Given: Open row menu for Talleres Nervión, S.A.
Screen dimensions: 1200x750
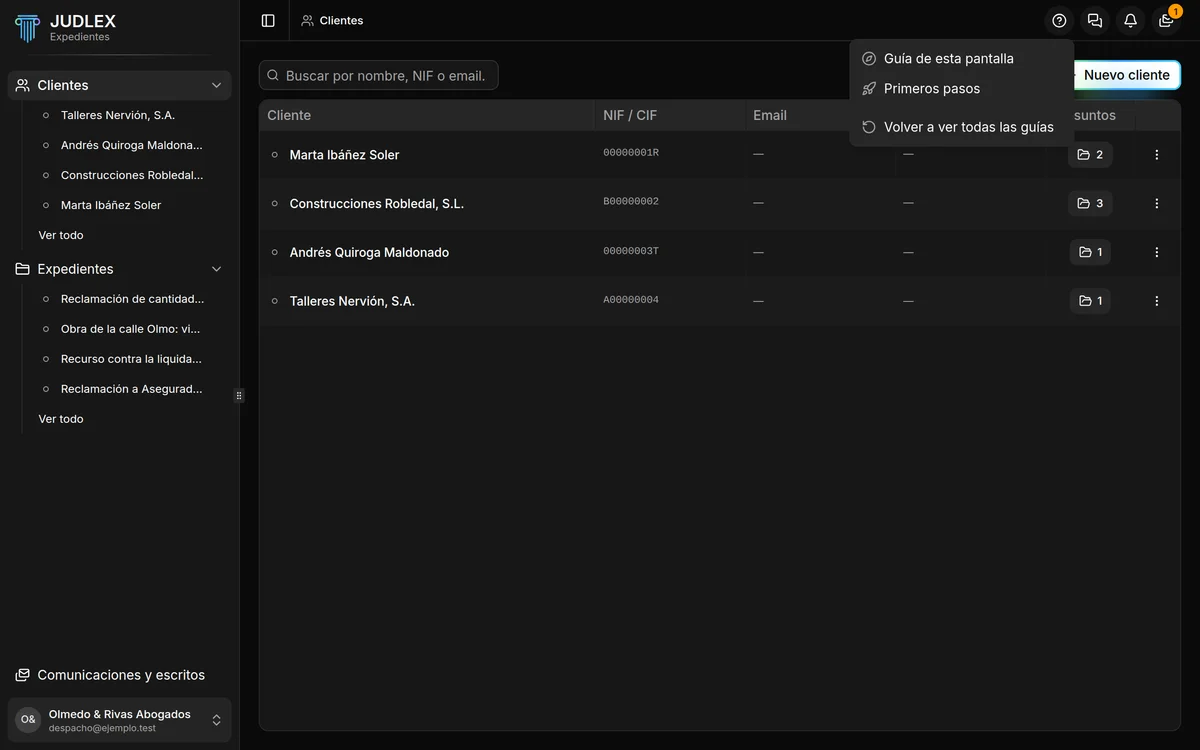Looking at the screenshot, I should [1157, 301].
